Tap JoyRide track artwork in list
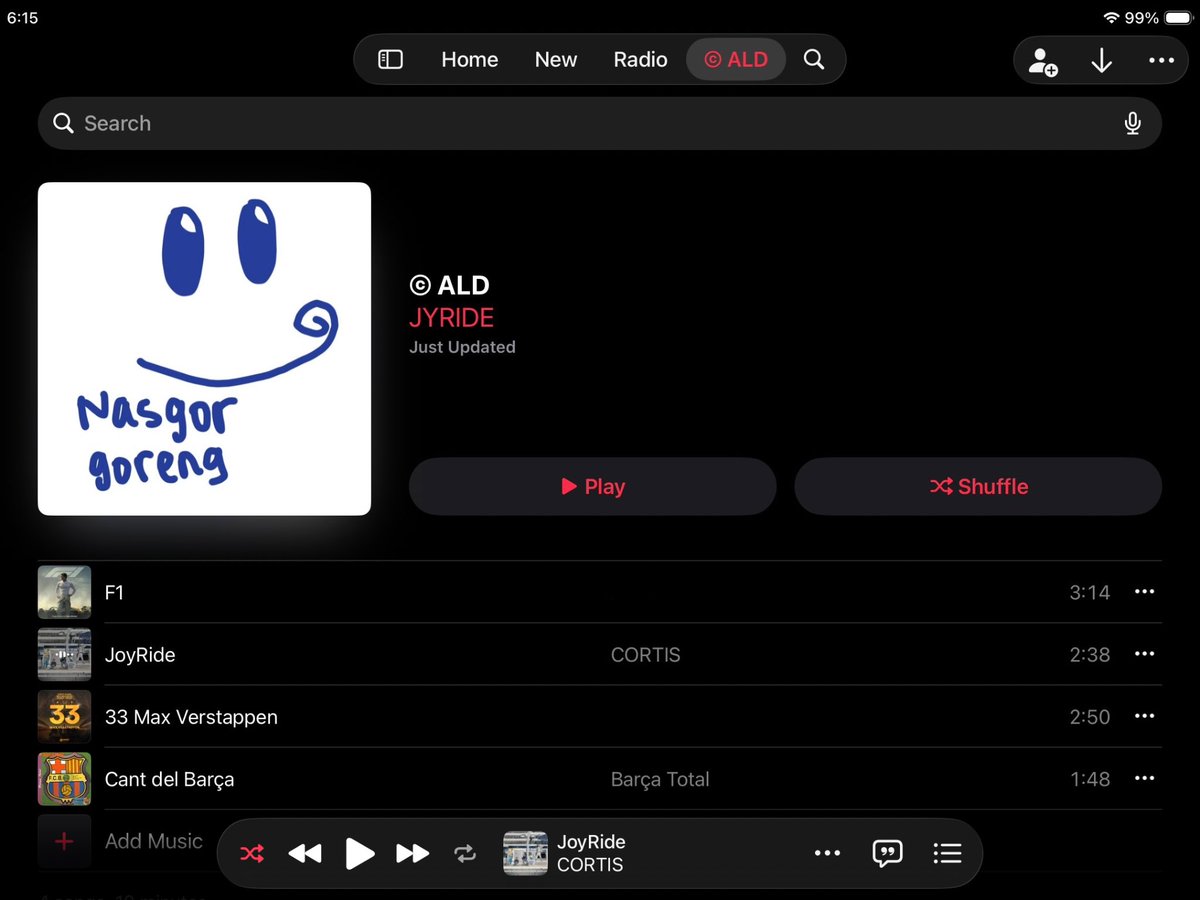The width and height of the screenshot is (1200, 900). click(x=64, y=654)
